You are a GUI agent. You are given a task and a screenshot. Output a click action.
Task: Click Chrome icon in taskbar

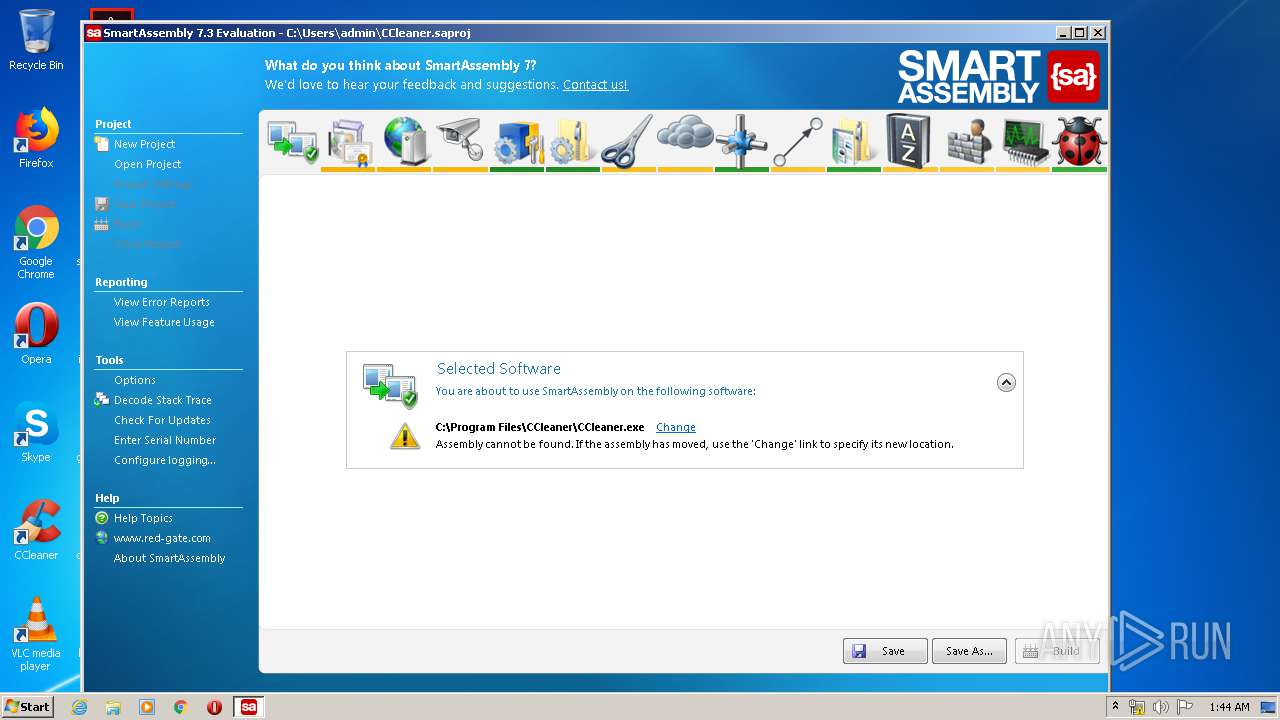pos(181,707)
